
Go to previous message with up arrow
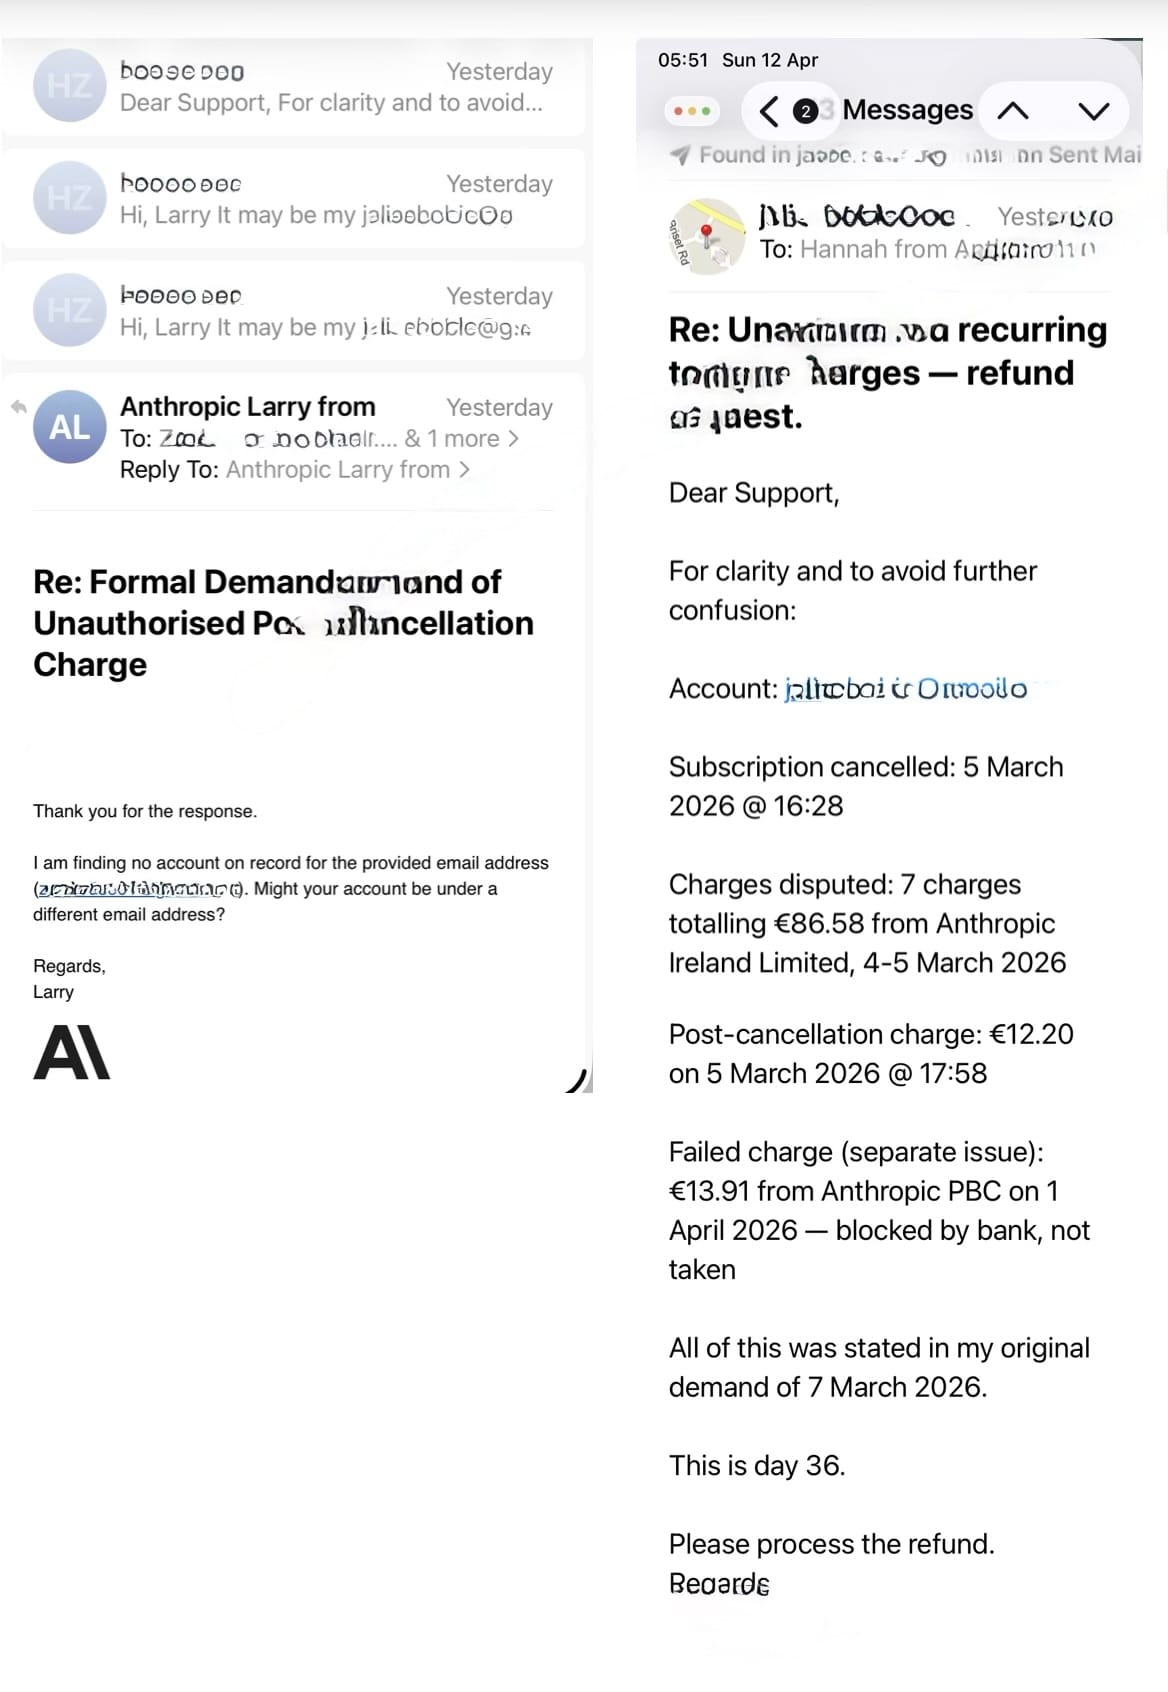point(1013,111)
